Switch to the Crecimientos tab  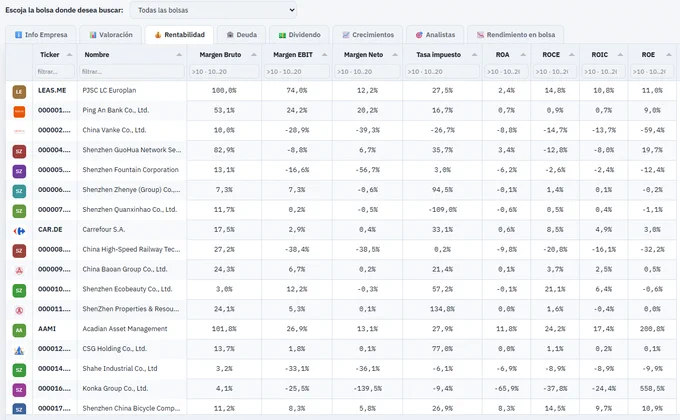(x=368, y=35)
